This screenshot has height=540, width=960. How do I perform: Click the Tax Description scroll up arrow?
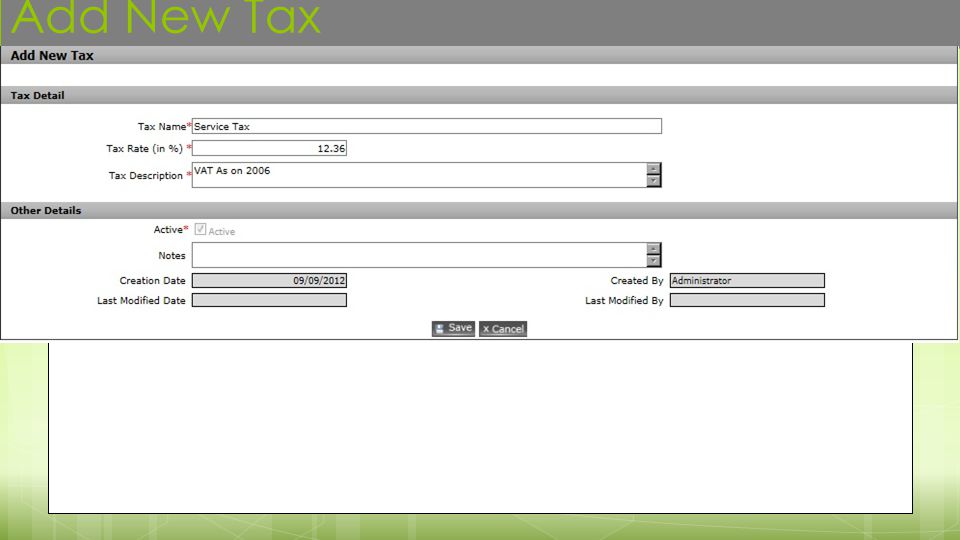click(654, 169)
